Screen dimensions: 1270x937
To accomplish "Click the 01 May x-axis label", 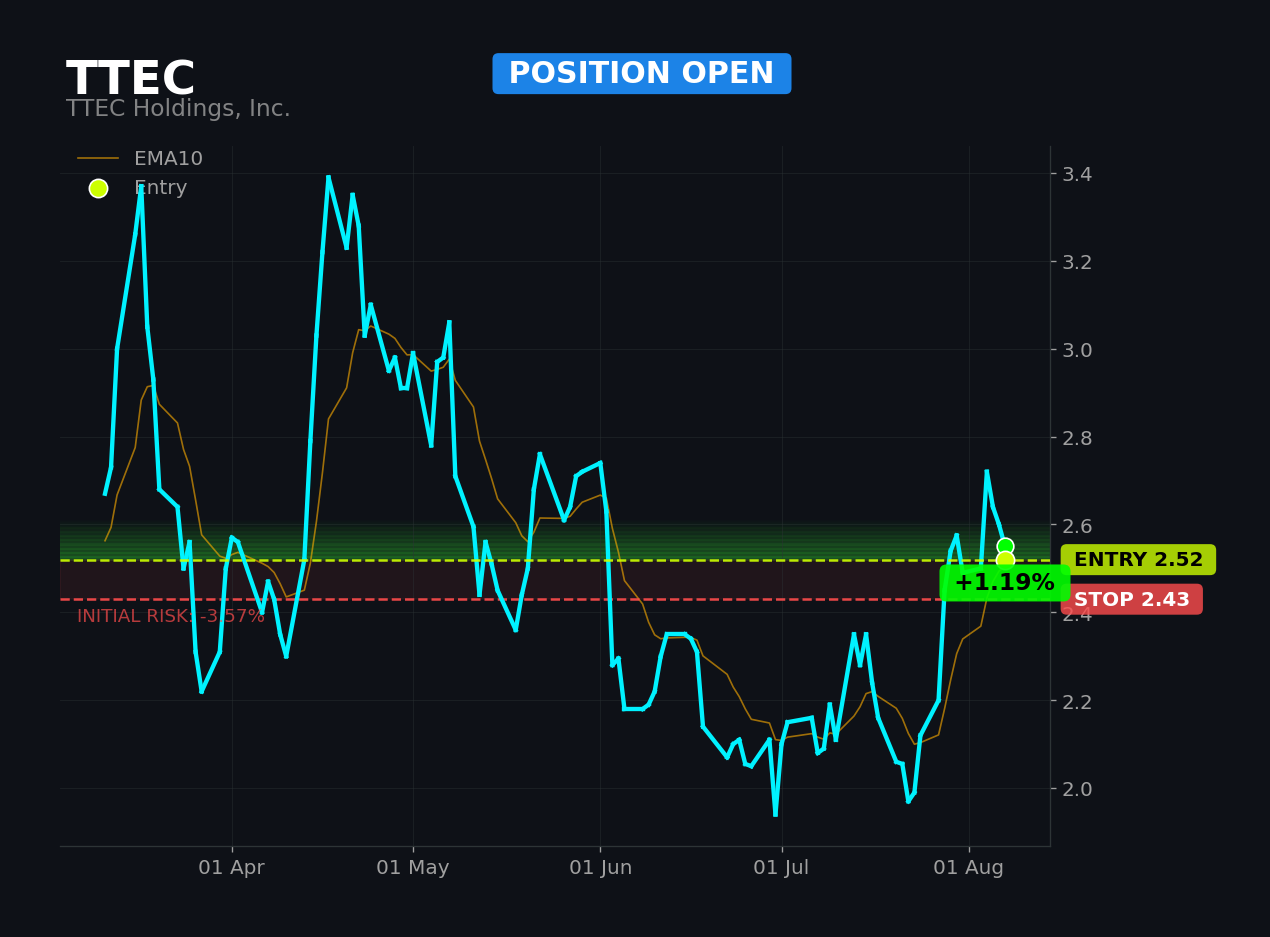I will click(413, 868).
